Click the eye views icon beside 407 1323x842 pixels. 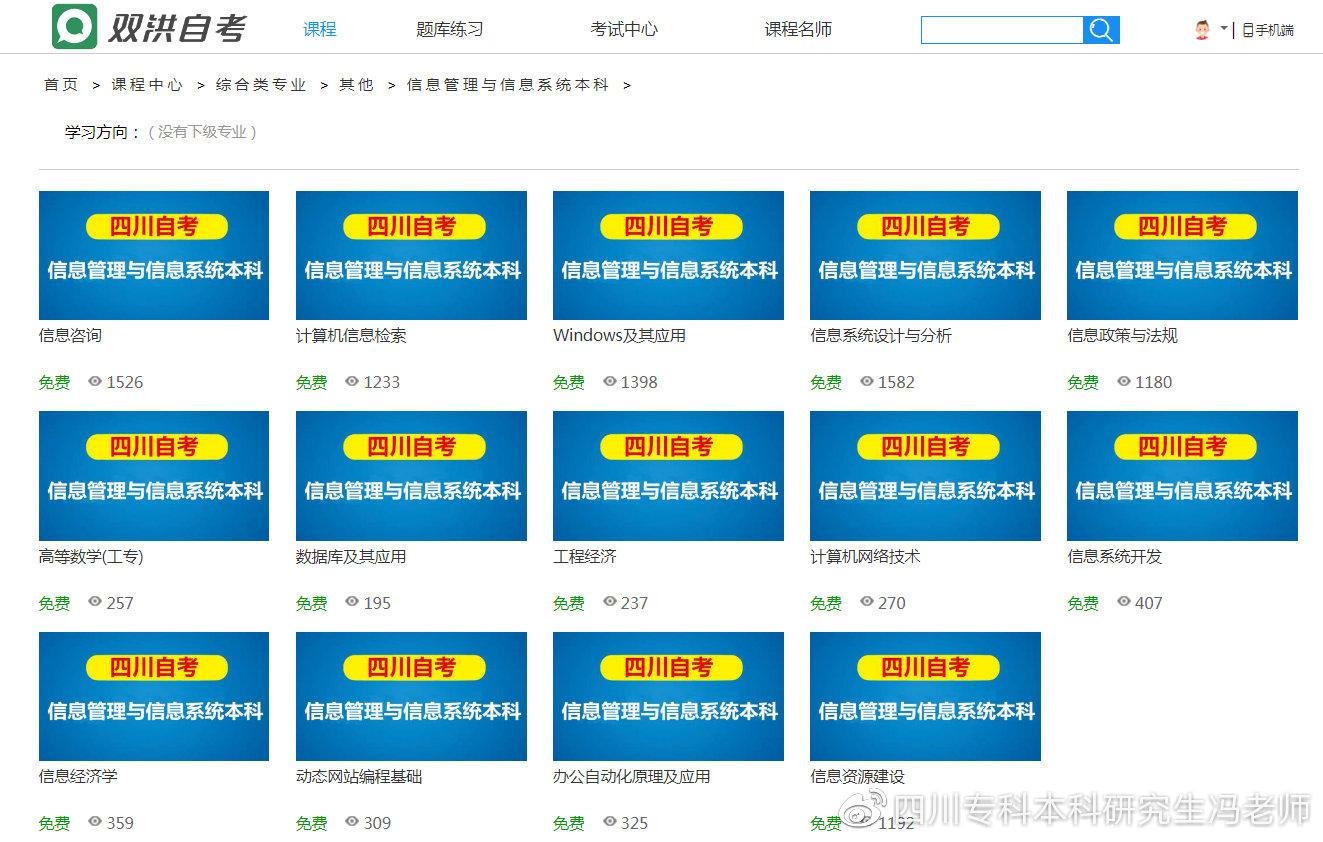tap(1124, 602)
